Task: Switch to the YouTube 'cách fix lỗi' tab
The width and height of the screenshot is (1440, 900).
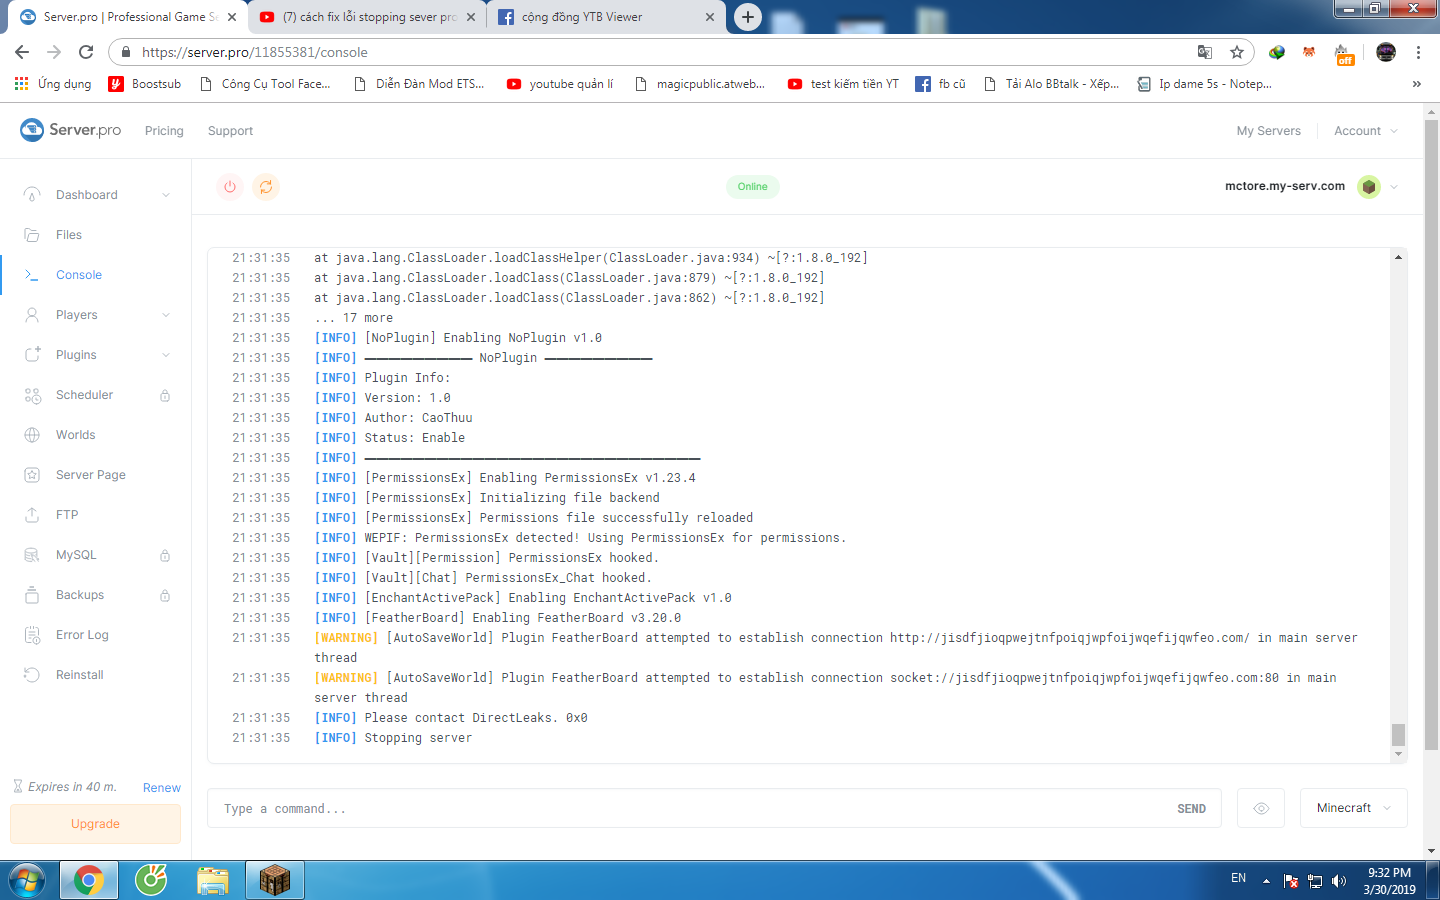Action: pos(368,17)
